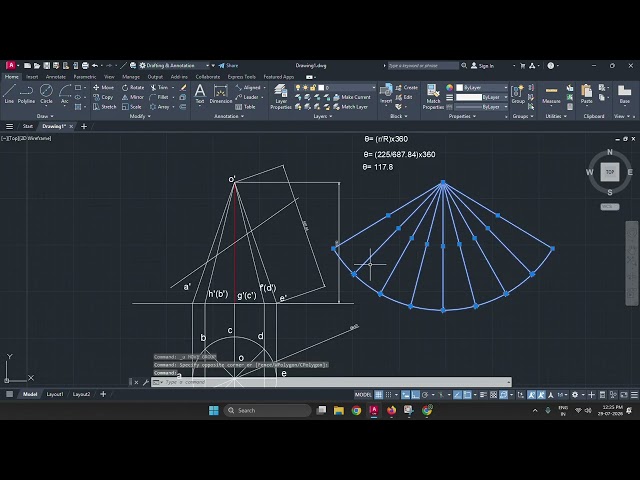Switch to Layout1 tab

tap(55, 394)
